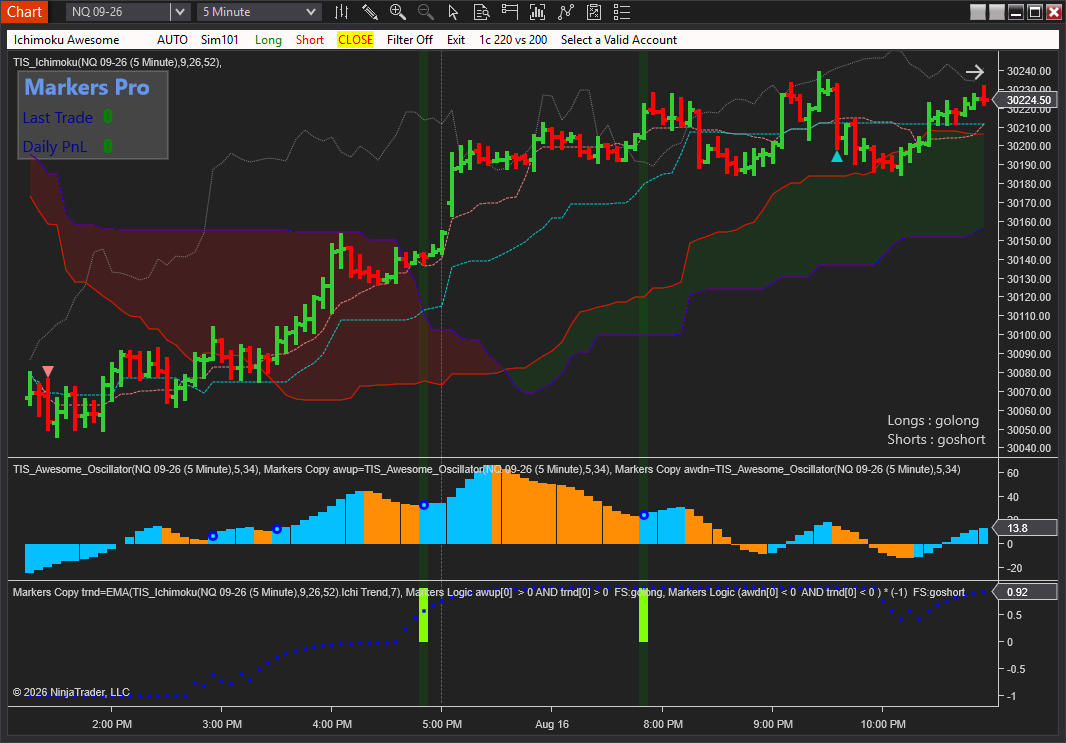Click the red Short button
This screenshot has height=743, width=1066.
[x=309, y=39]
